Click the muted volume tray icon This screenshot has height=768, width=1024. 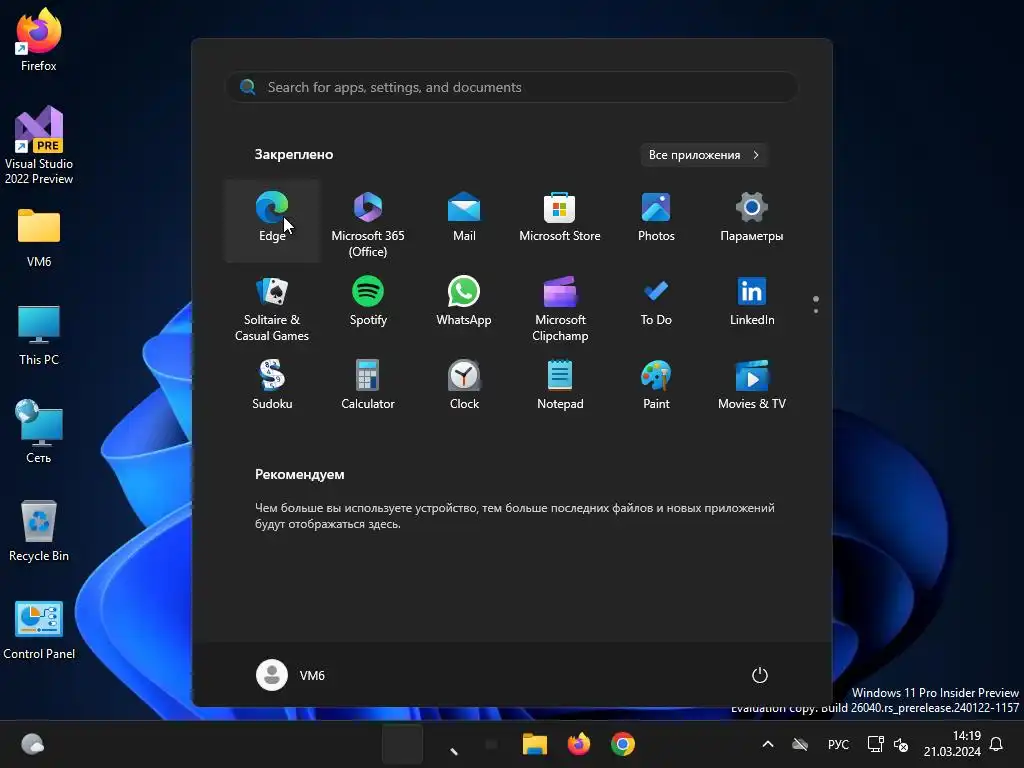(901, 744)
